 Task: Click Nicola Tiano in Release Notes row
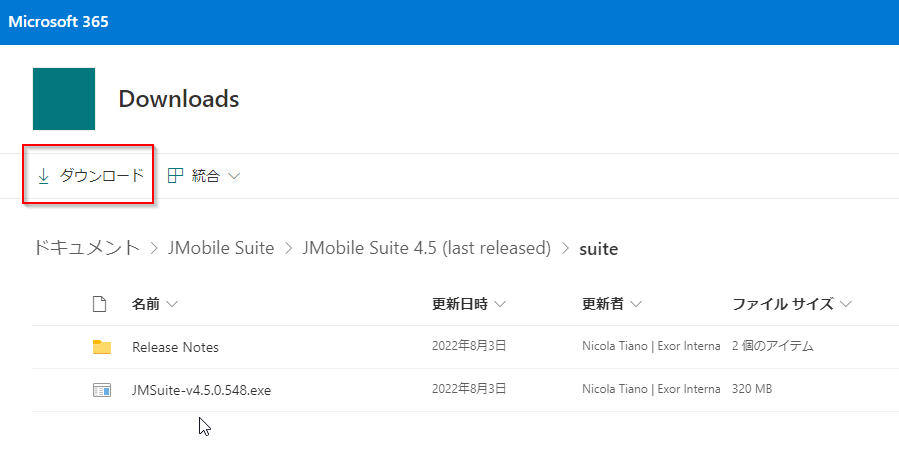pos(651,346)
